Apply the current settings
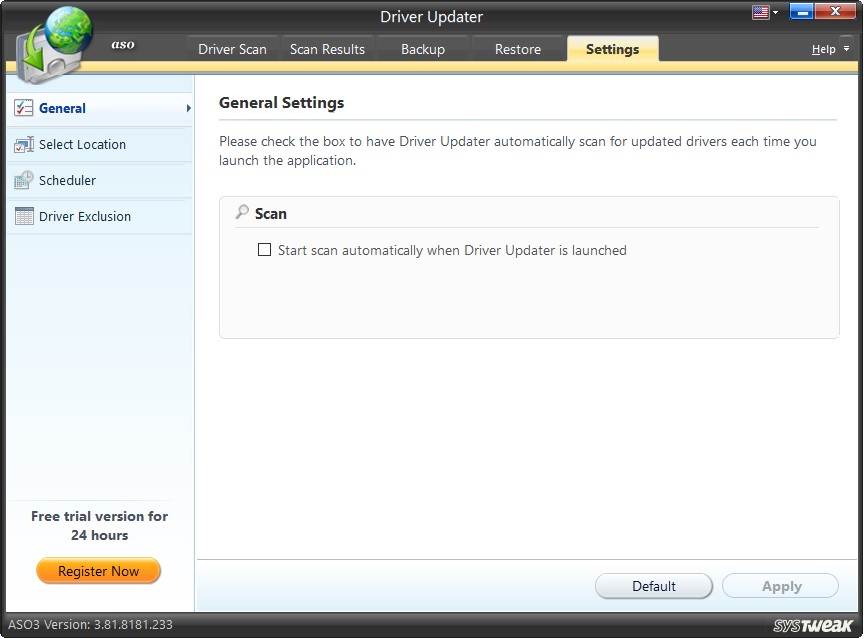This screenshot has height=639, width=864. pyautogui.click(x=780, y=586)
